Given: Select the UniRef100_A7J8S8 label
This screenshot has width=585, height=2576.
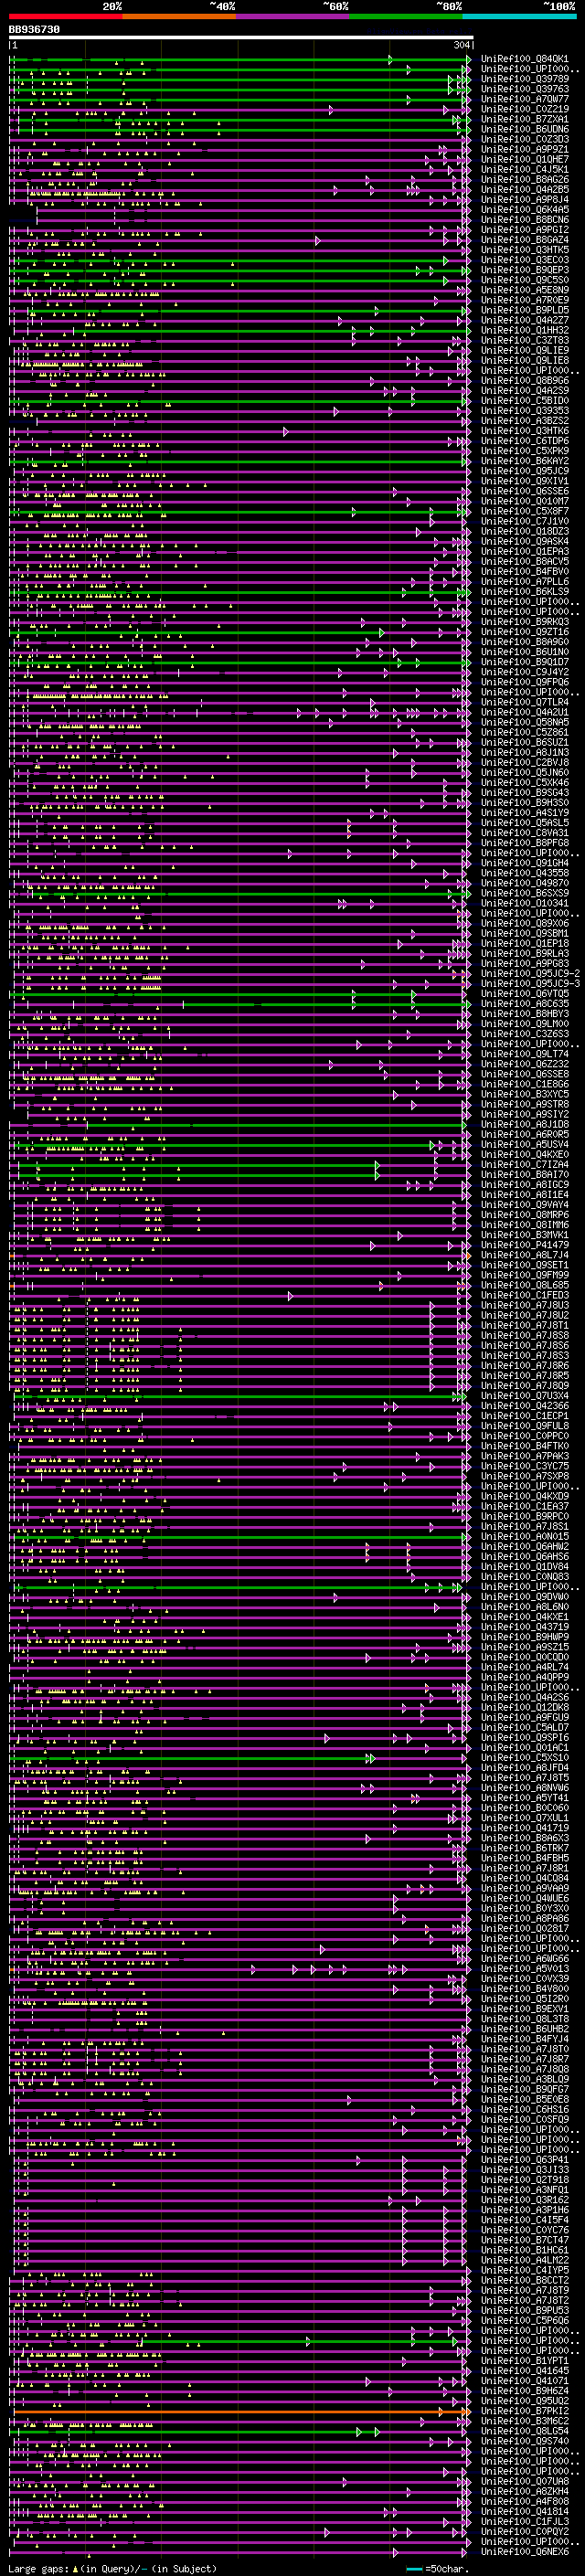Looking at the screenshot, I should [525, 1335].
